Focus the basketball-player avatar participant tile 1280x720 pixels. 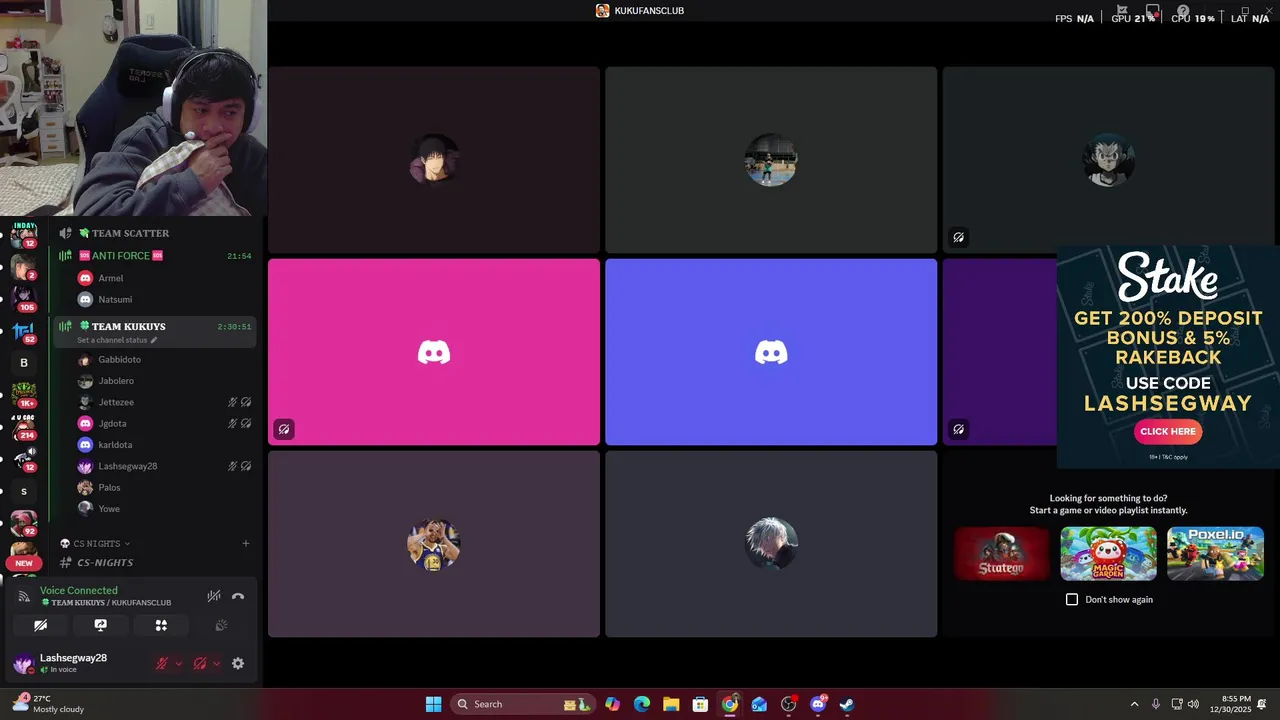point(434,544)
